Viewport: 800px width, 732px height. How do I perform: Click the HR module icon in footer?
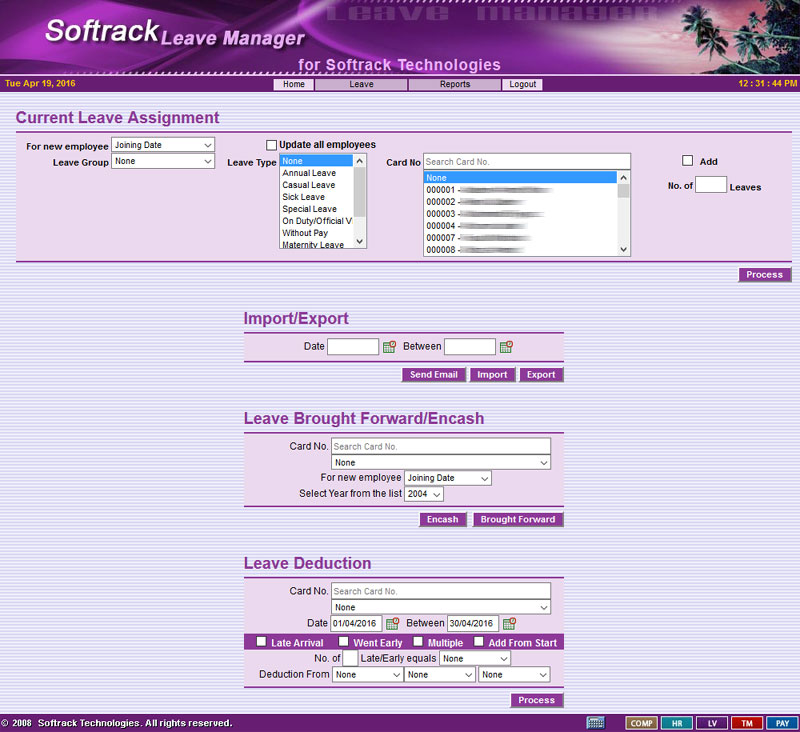[x=676, y=723]
